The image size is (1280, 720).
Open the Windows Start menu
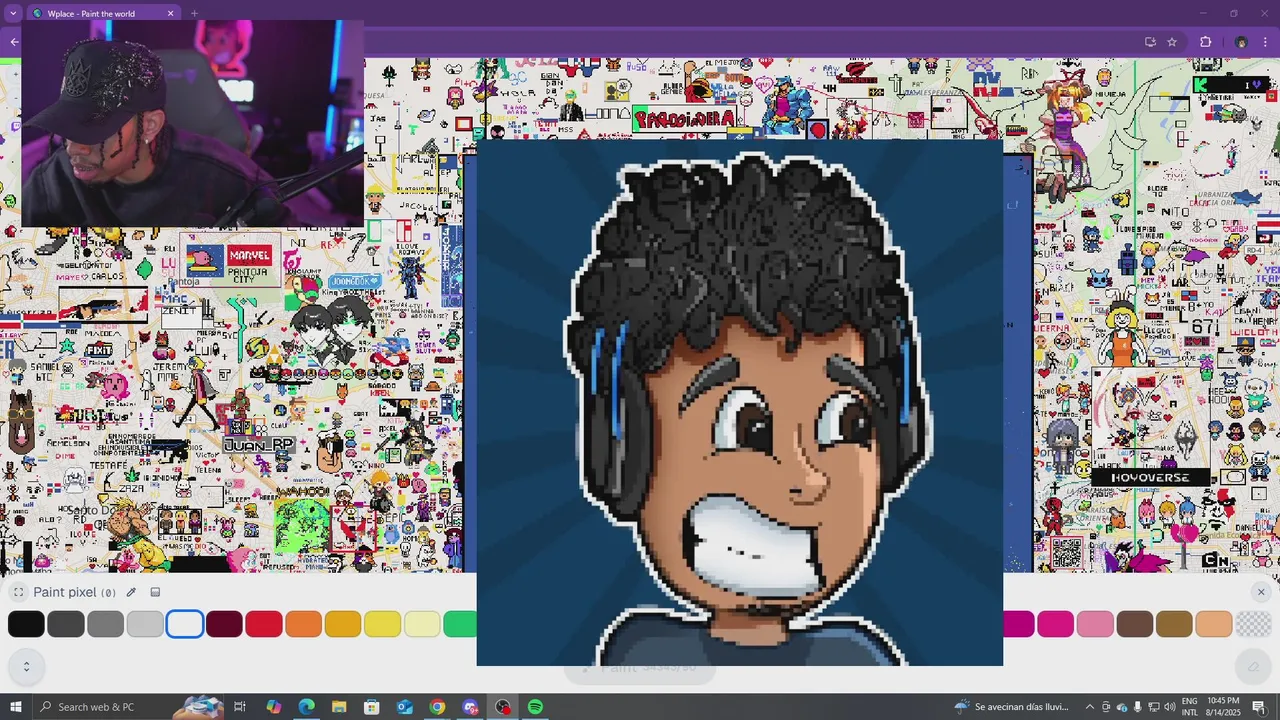click(x=16, y=707)
